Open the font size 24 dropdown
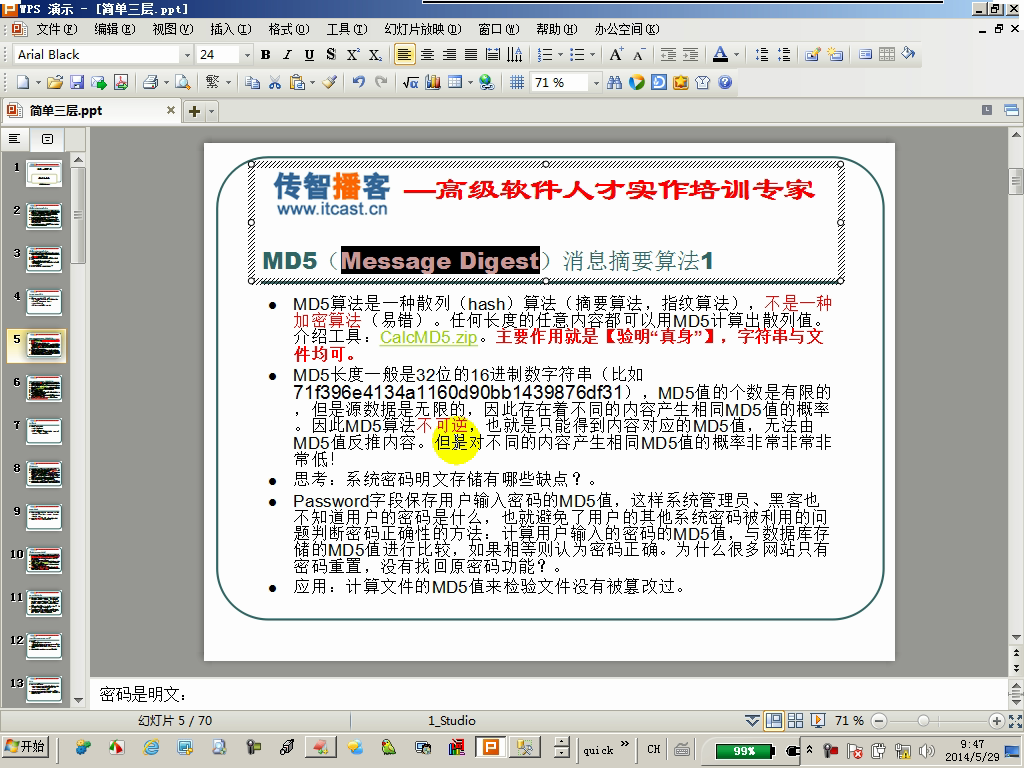The width and height of the screenshot is (1024, 768). click(247, 55)
